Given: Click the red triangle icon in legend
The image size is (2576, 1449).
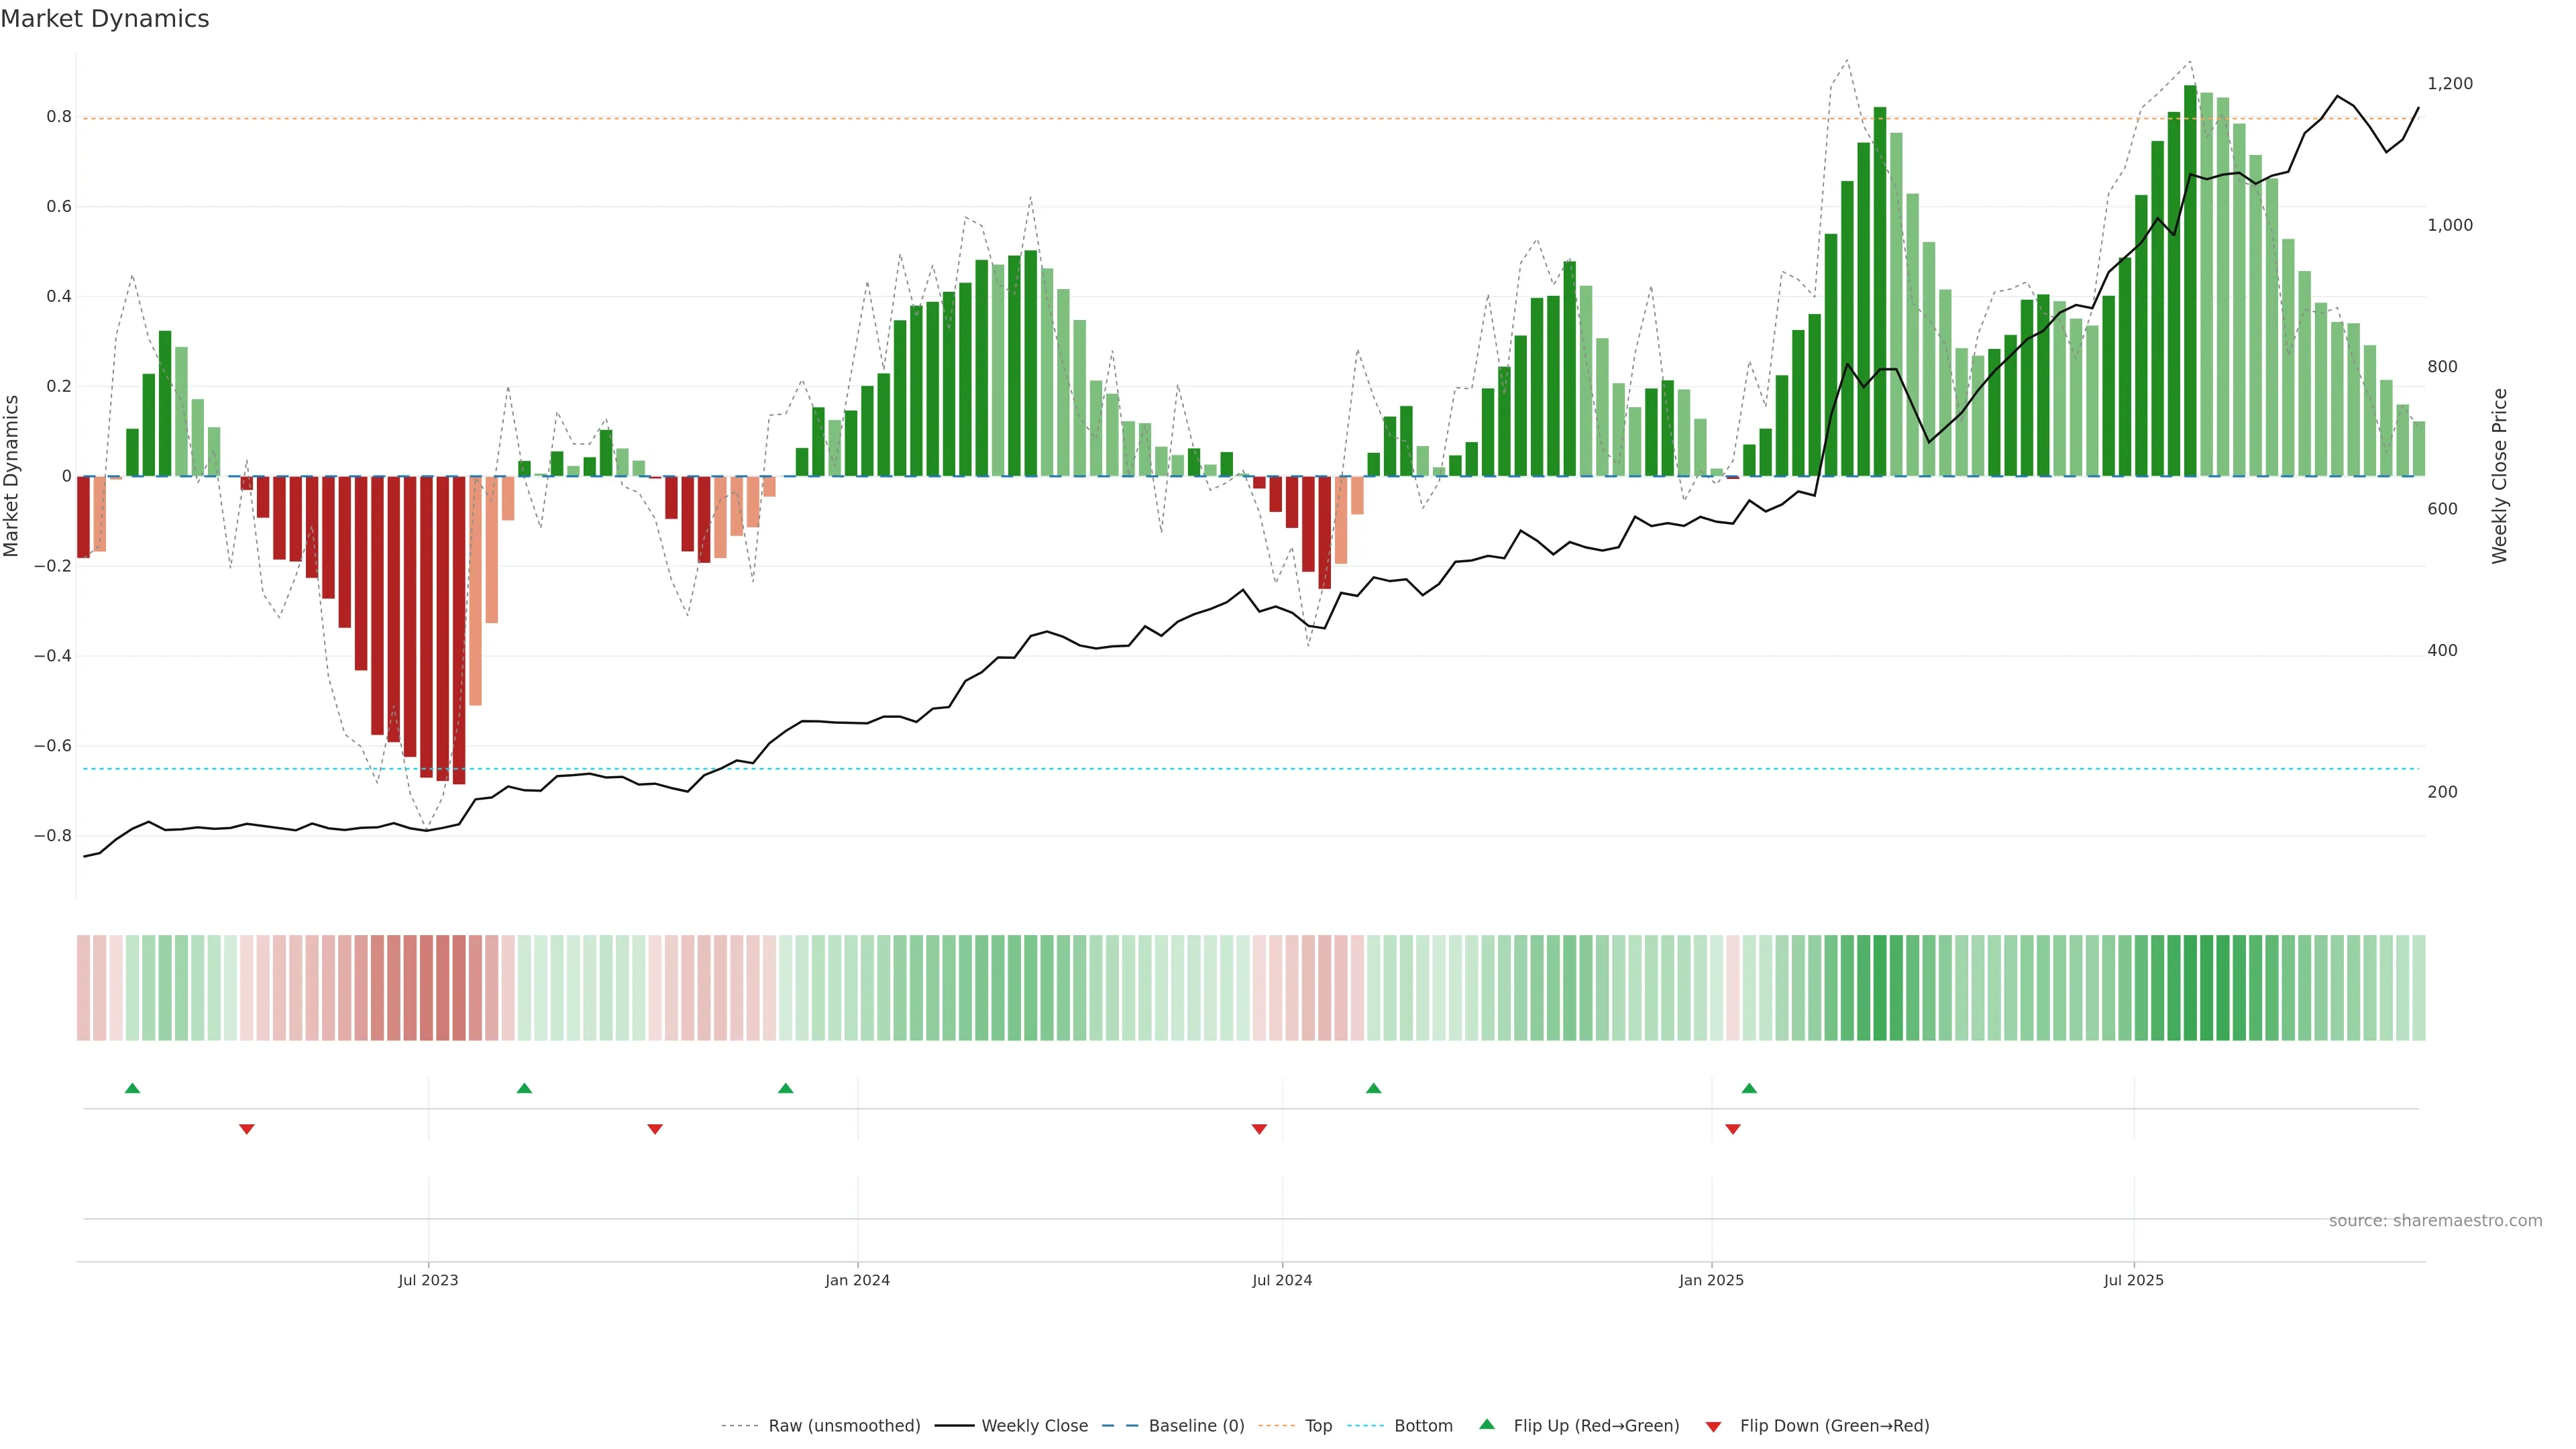Looking at the screenshot, I should coord(1713,1426).
